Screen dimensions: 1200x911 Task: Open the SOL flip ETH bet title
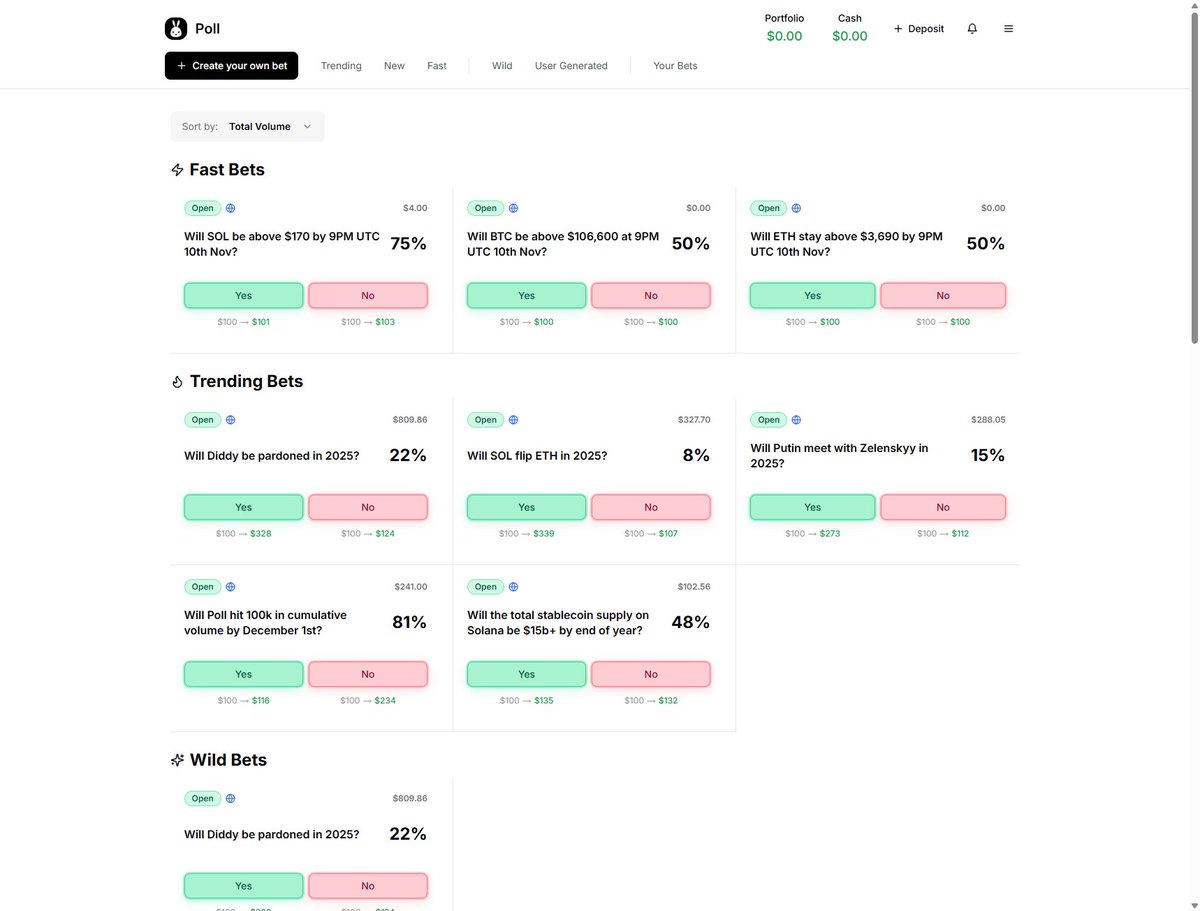coord(537,456)
